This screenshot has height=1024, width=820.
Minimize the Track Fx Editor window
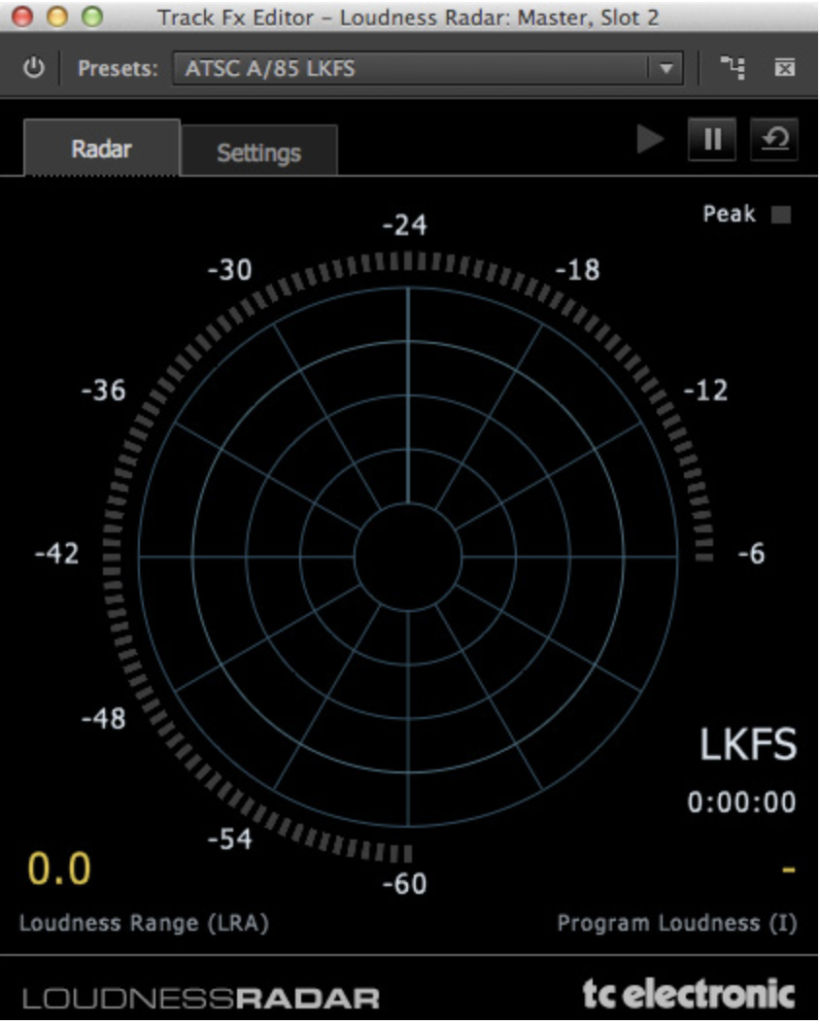[x=57, y=16]
